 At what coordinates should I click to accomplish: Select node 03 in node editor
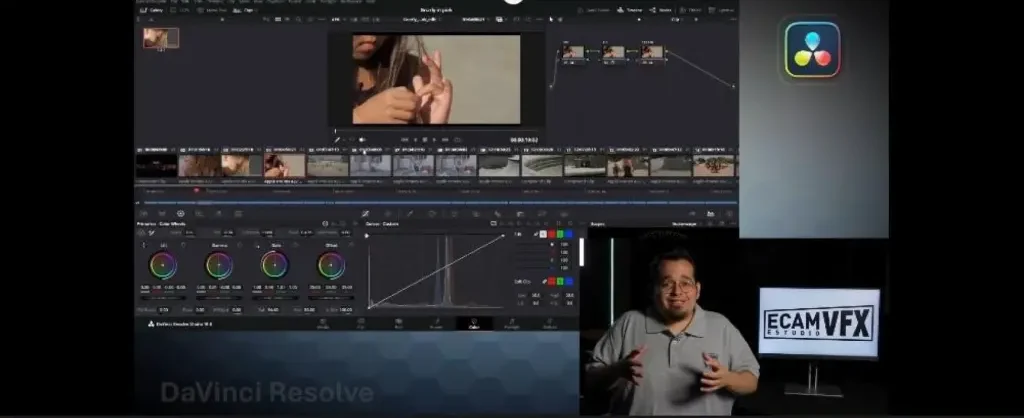coord(652,52)
